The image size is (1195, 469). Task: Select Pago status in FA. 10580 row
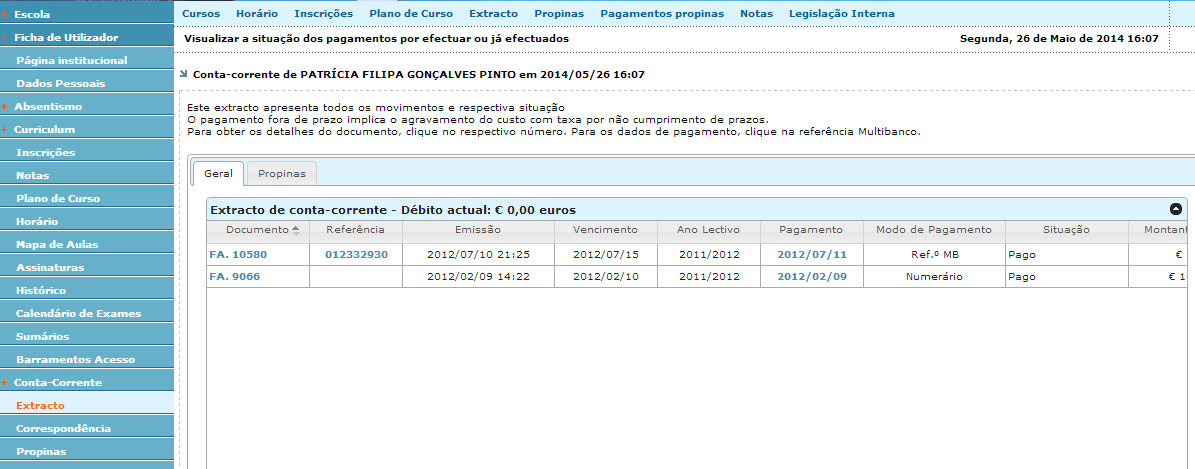[1066, 255]
